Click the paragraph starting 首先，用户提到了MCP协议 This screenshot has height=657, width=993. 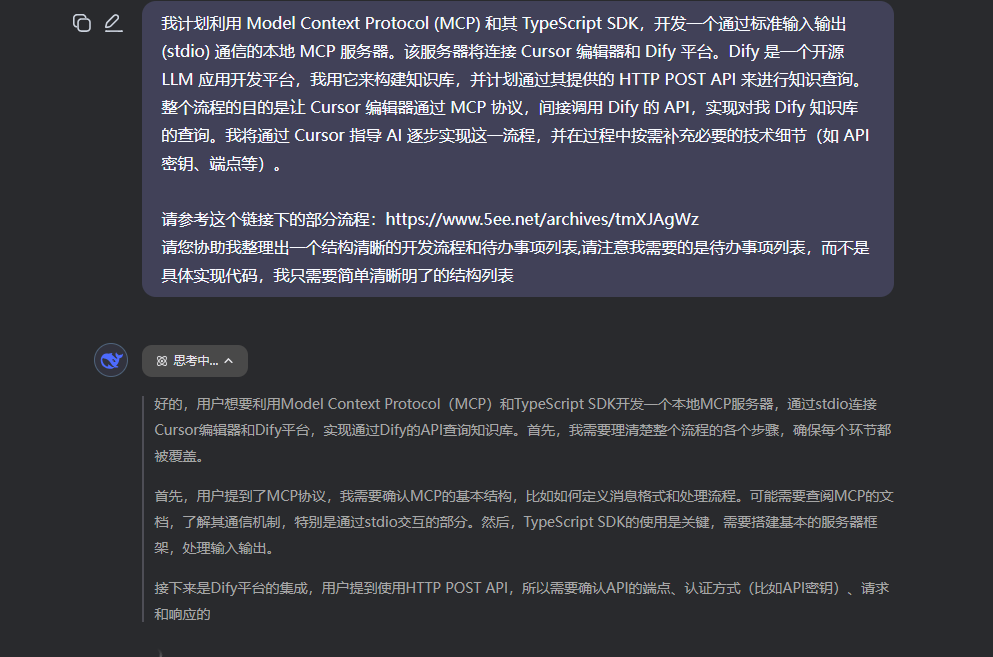(x=524, y=522)
